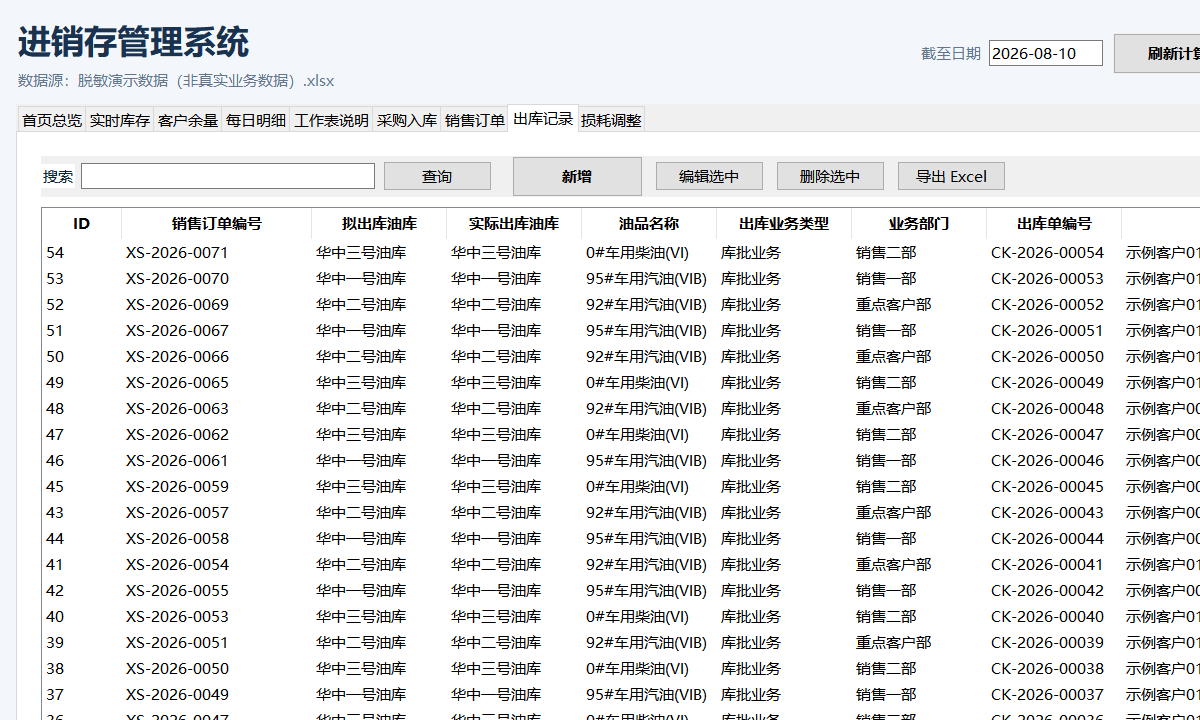1200x720 pixels.
Task: Click 重点客户部 in the row with ID 39
Action: [x=893, y=642]
